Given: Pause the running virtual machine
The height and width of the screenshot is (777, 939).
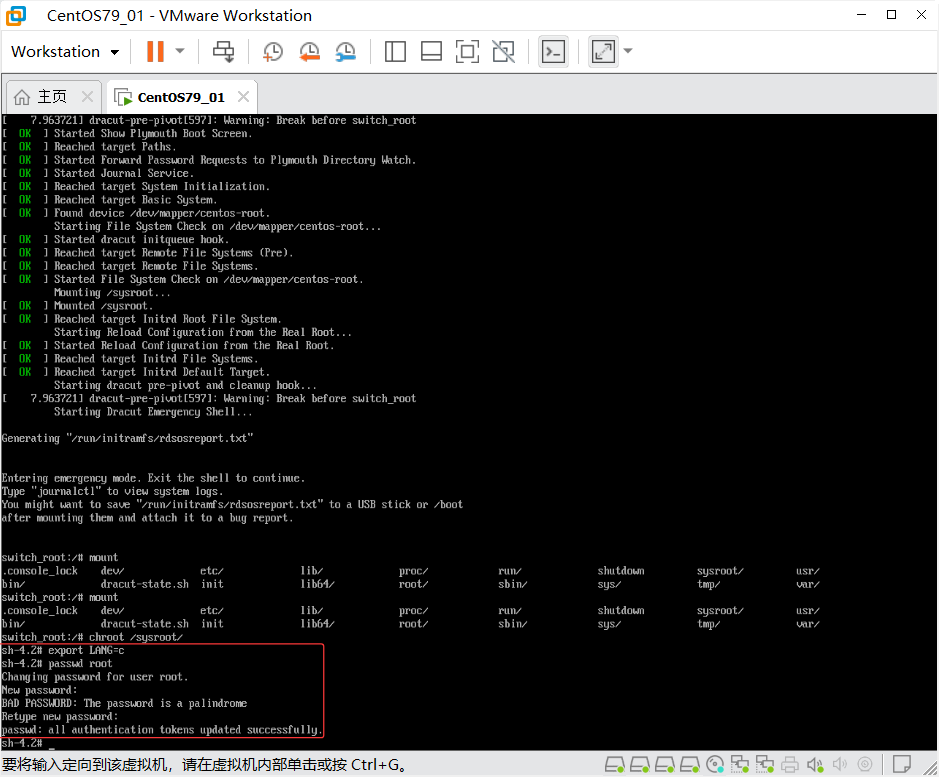Looking at the screenshot, I should [155, 52].
